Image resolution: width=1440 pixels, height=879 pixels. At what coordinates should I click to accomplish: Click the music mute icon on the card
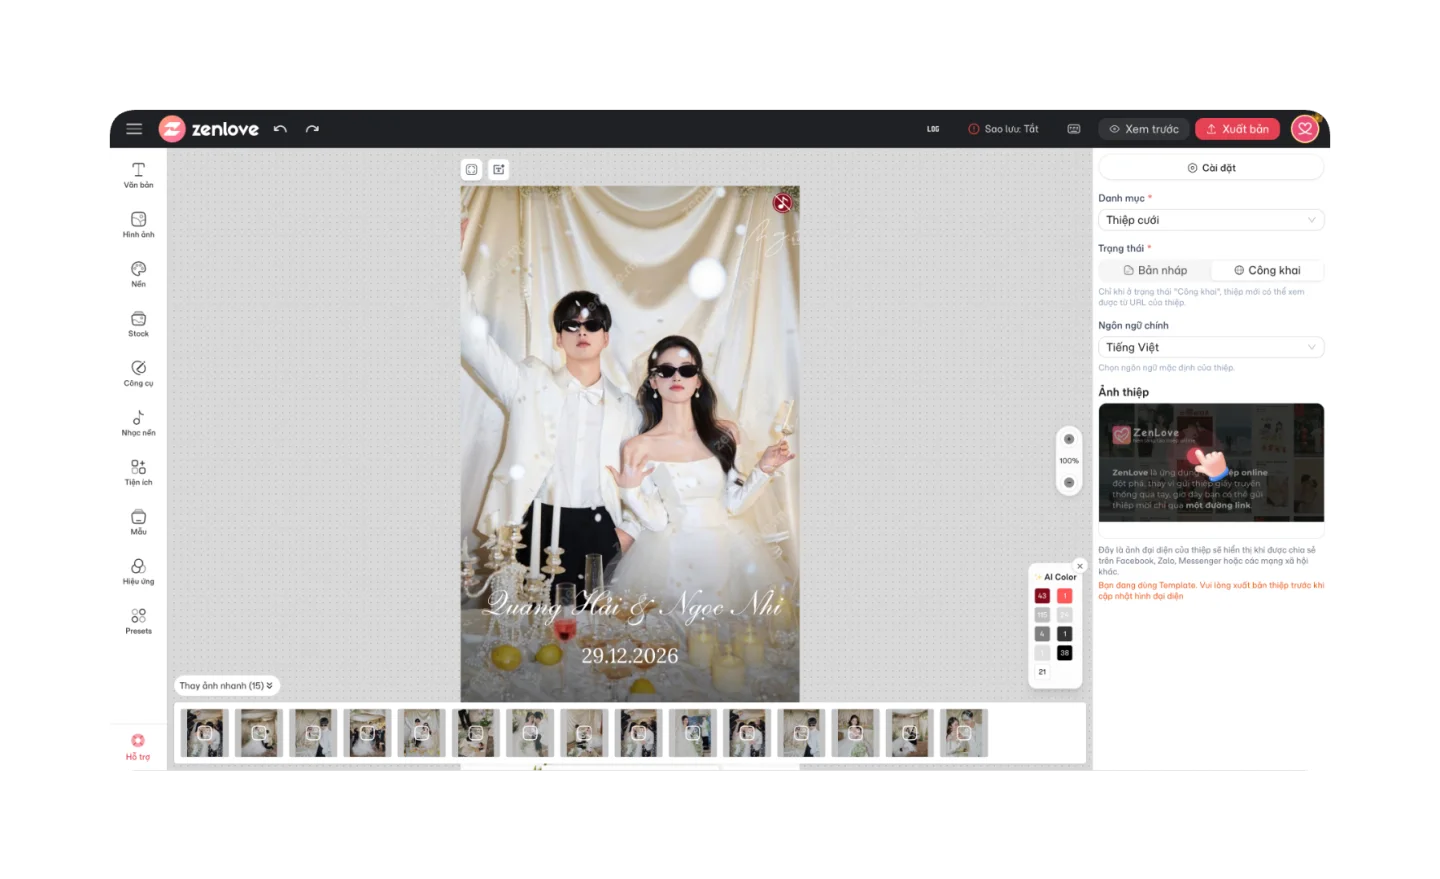click(x=782, y=203)
